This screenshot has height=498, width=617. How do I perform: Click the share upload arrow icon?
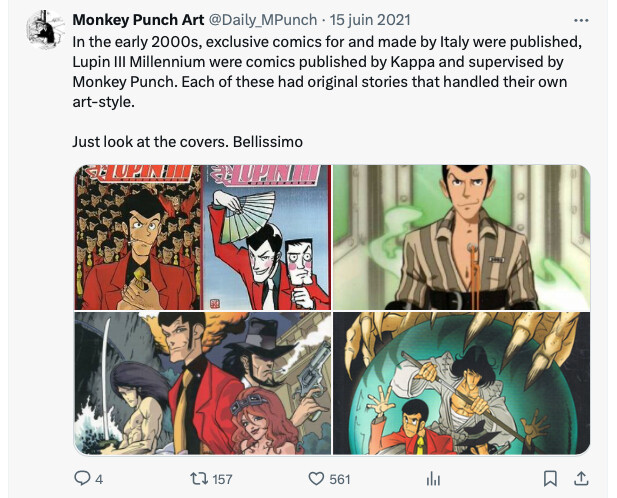click(582, 479)
